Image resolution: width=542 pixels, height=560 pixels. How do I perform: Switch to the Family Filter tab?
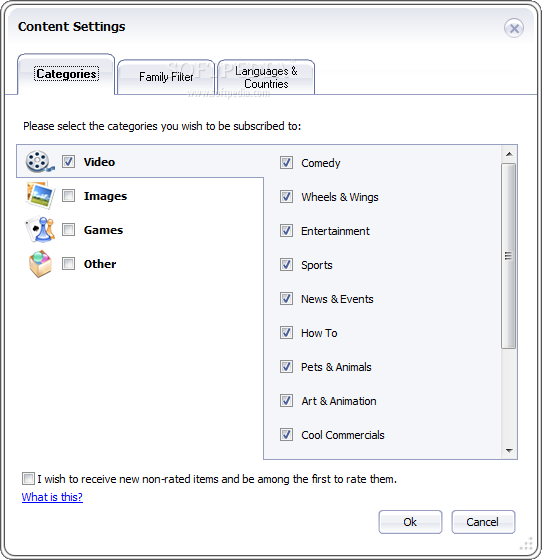tap(166, 77)
